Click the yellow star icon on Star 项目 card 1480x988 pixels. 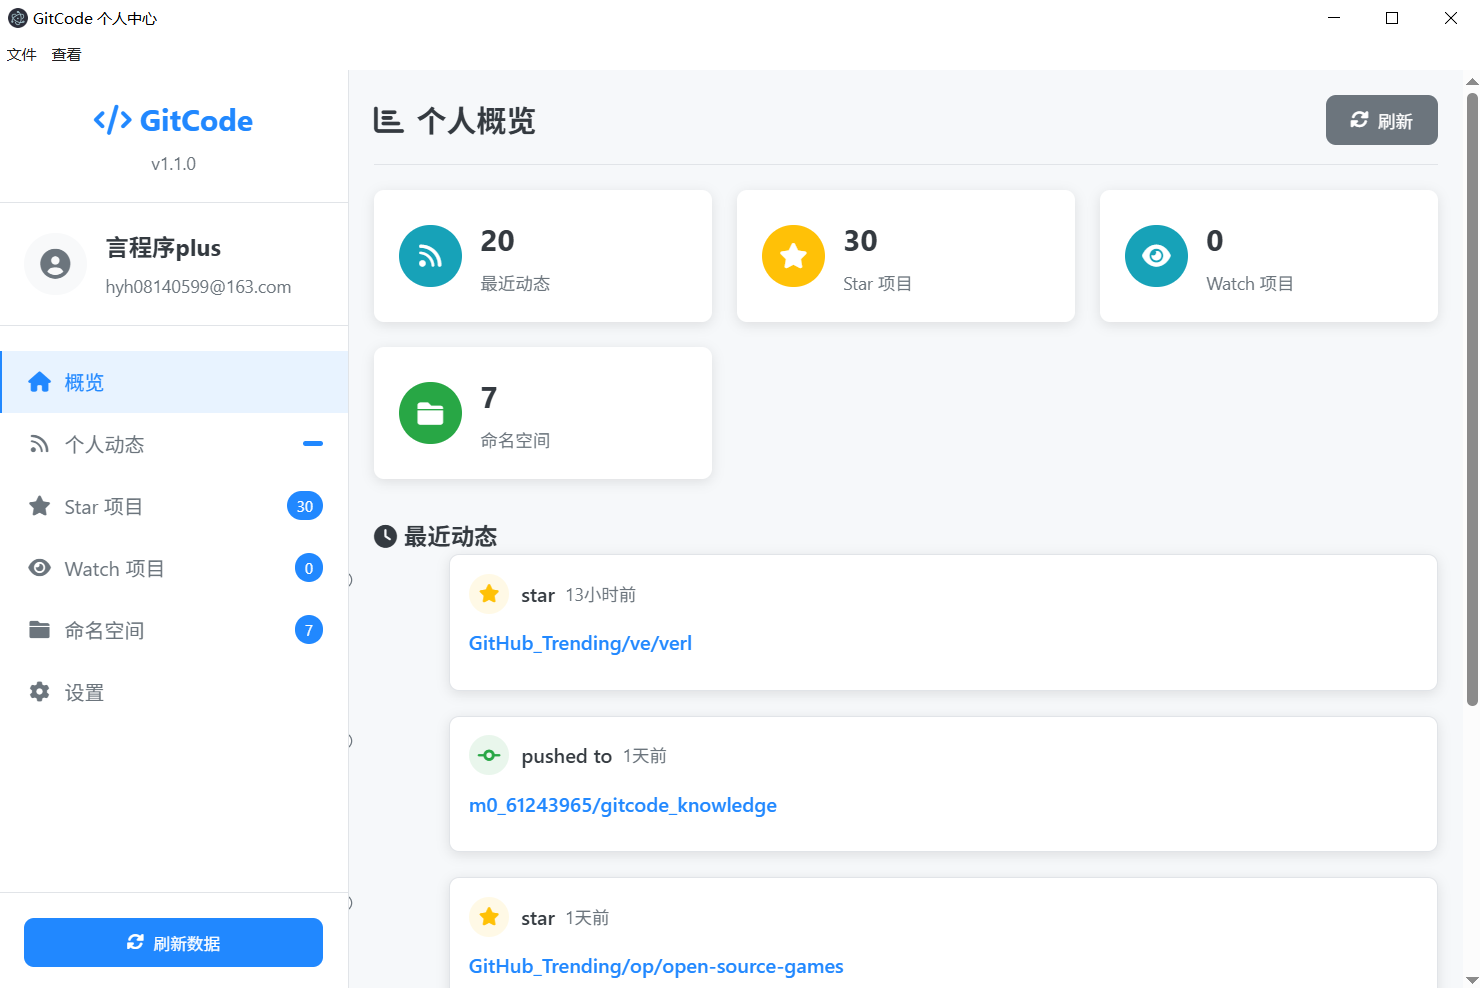[793, 256]
